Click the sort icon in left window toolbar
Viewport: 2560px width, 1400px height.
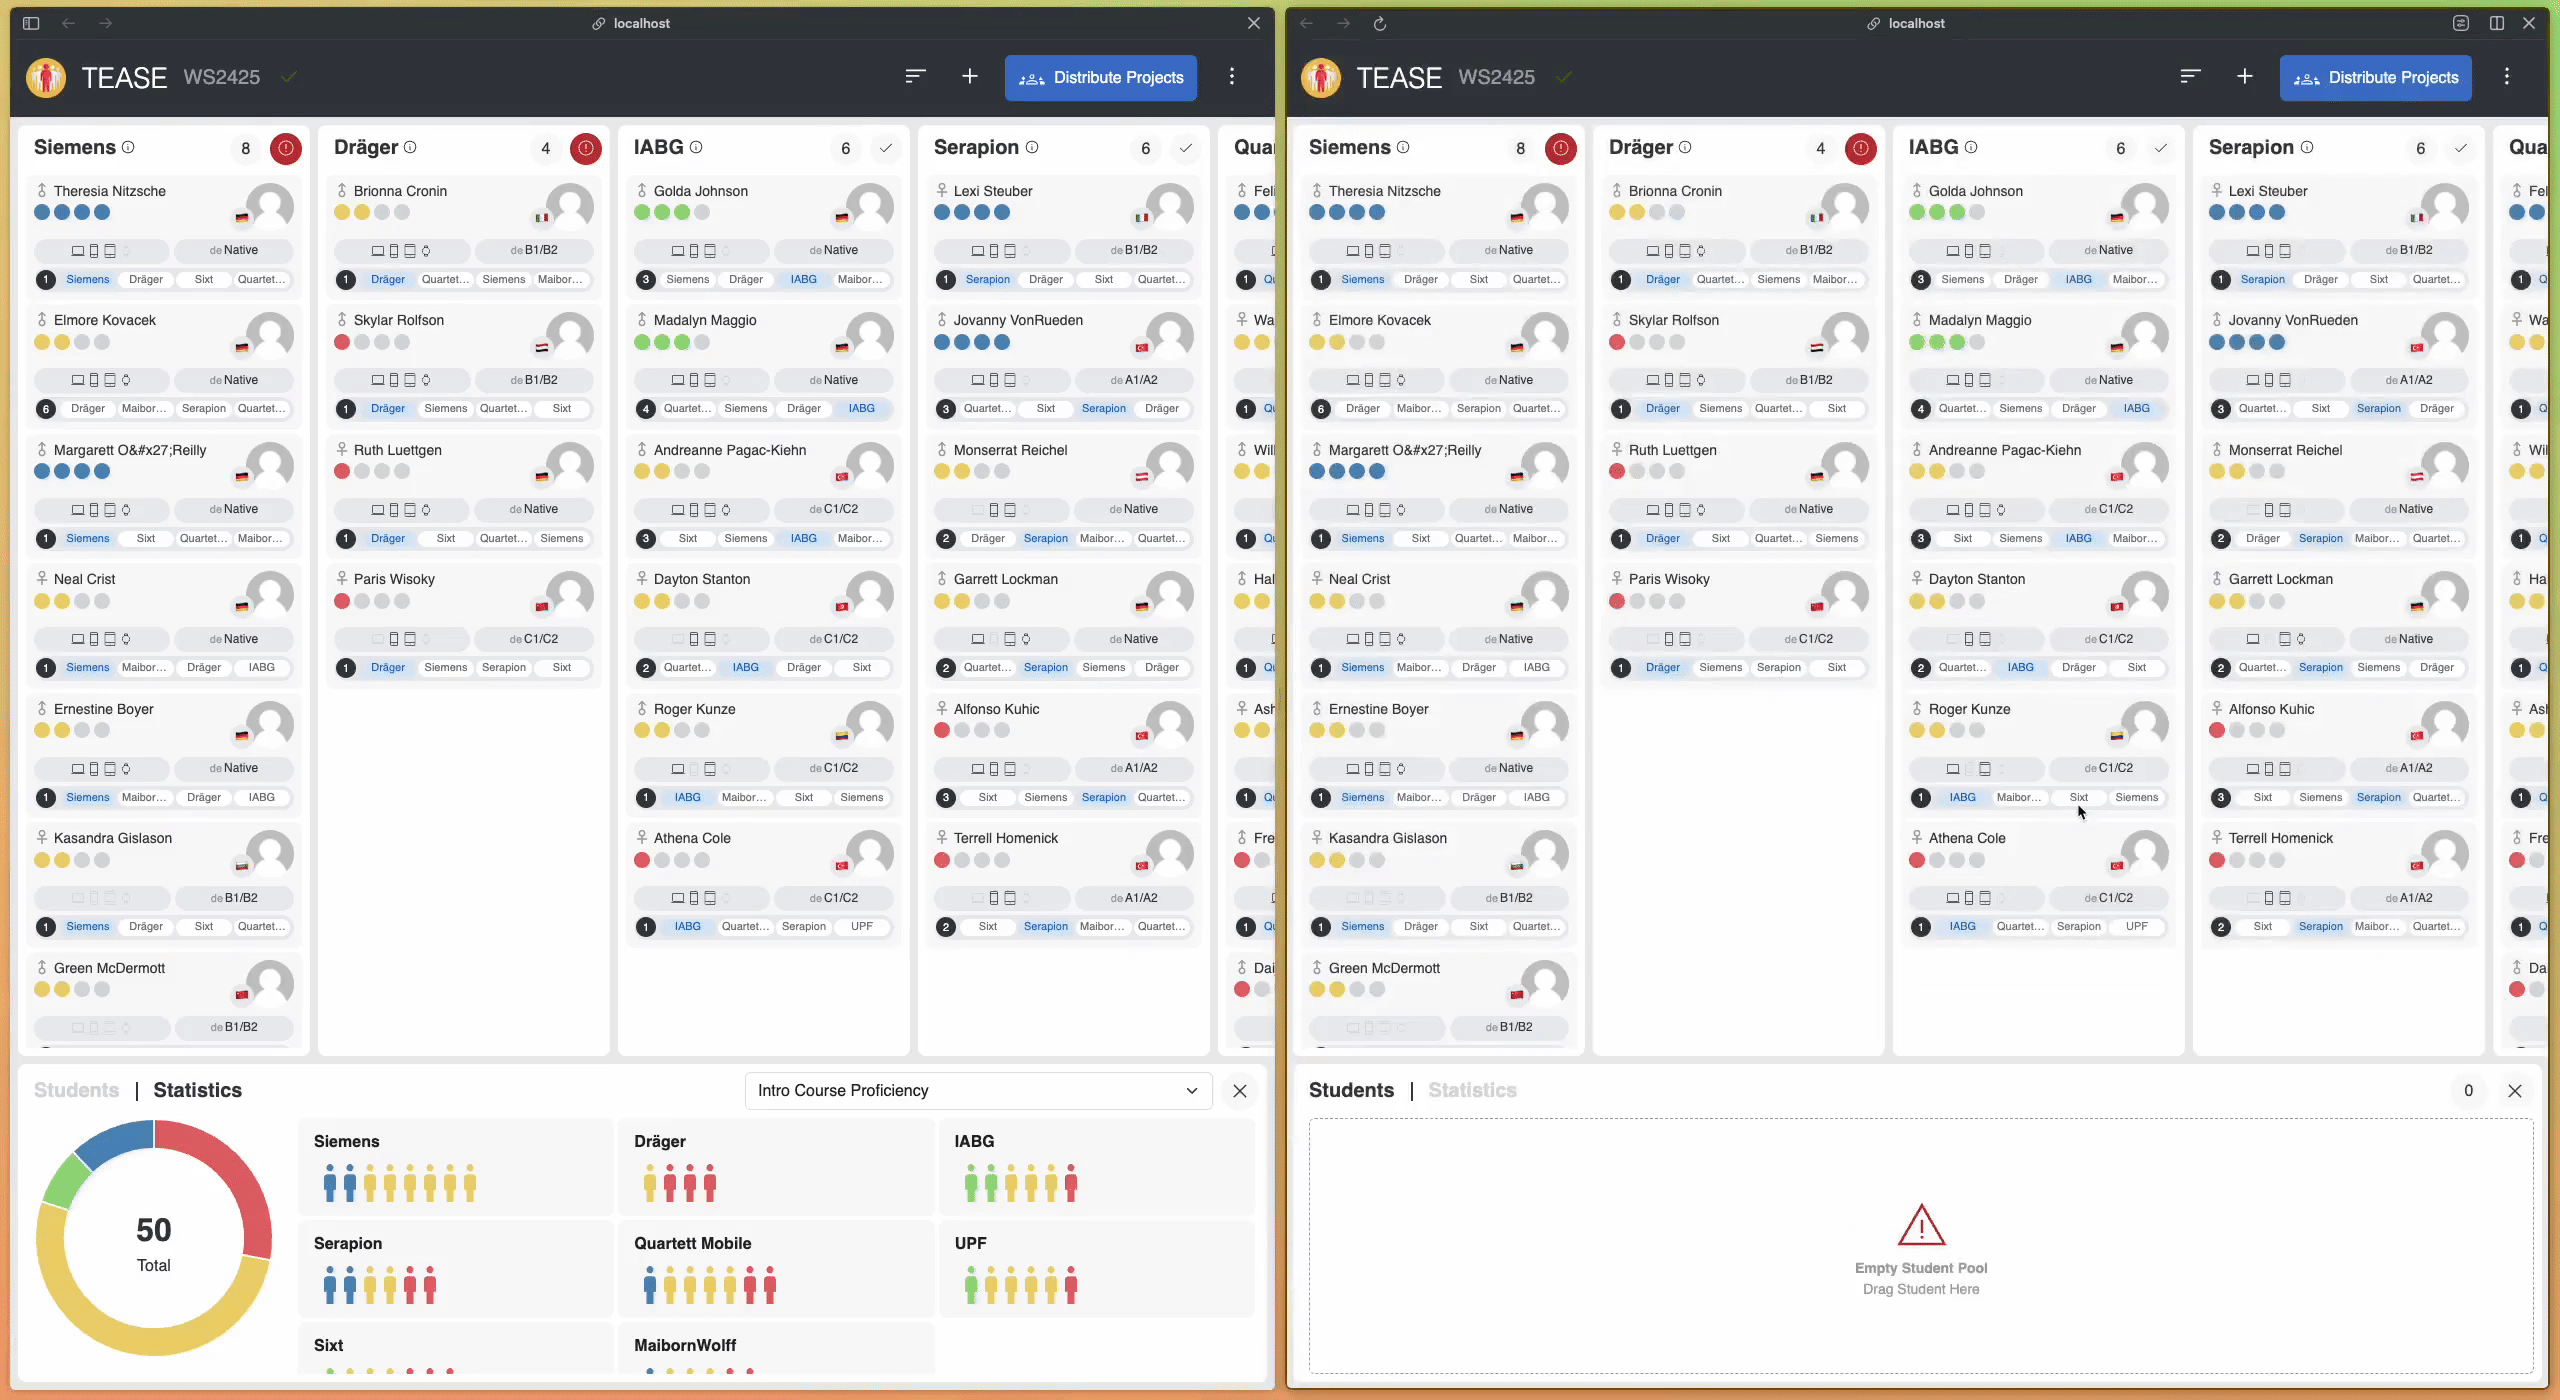coord(915,77)
